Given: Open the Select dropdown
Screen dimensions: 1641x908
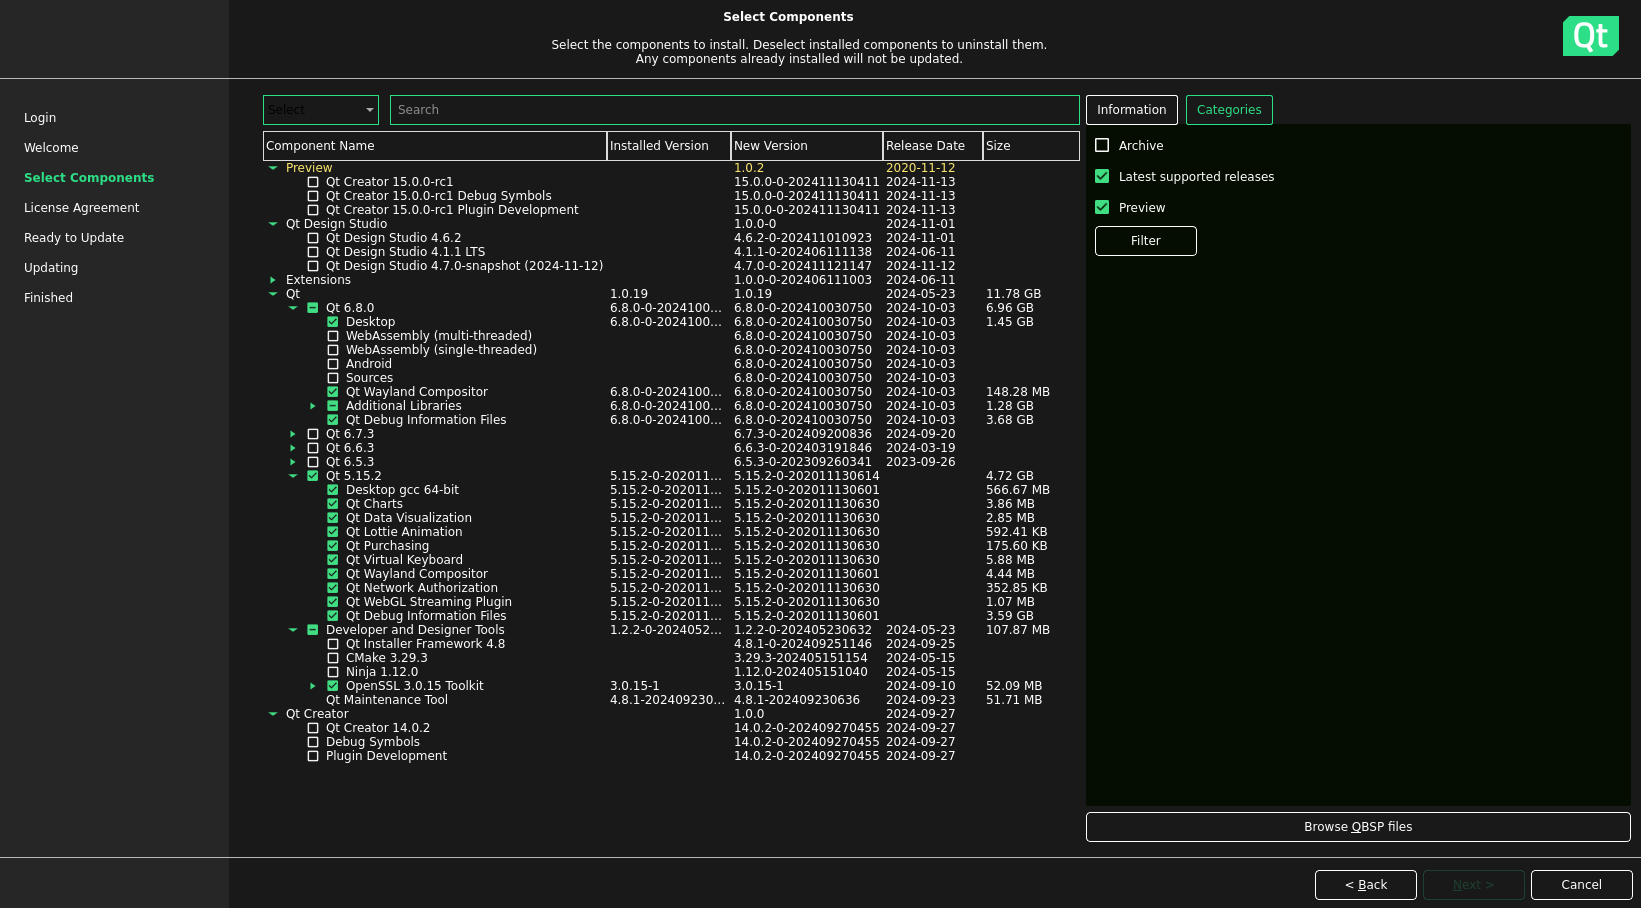Looking at the screenshot, I should [321, 110].
